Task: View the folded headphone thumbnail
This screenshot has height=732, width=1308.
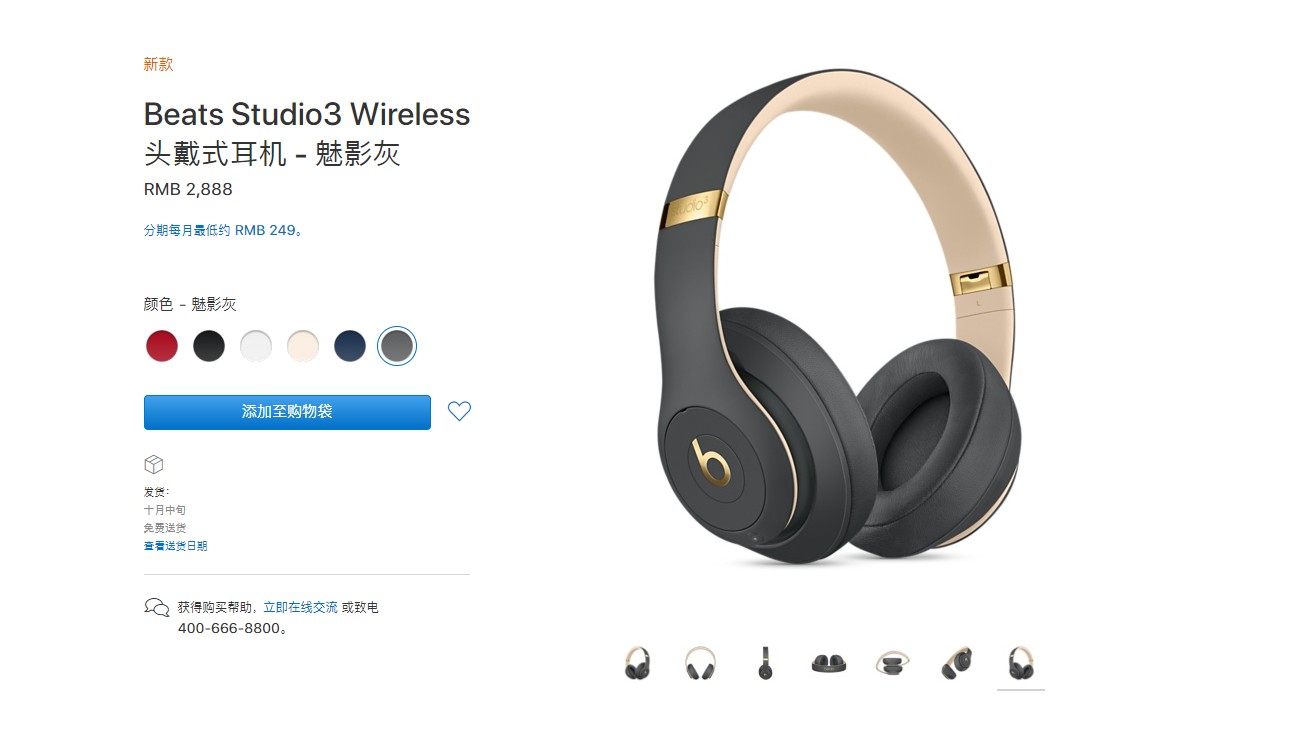Action: click(828, 663)
